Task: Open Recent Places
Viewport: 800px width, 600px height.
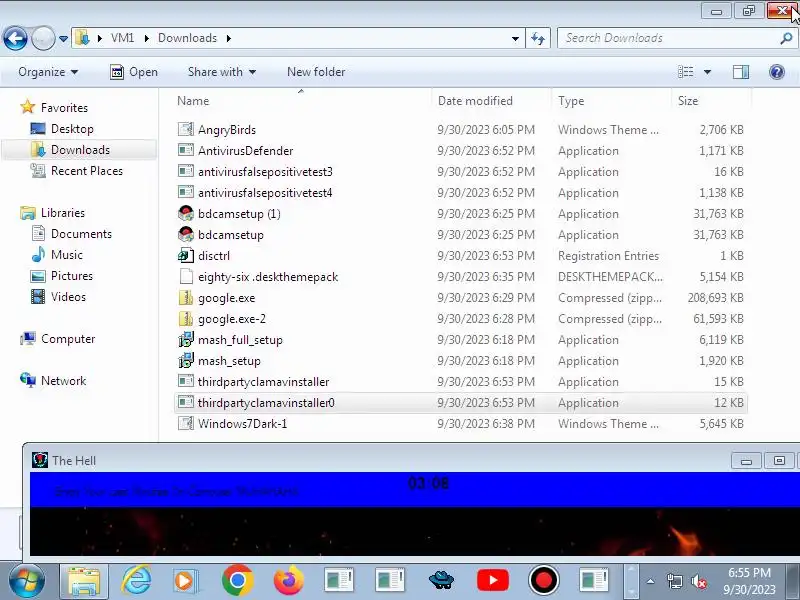Action: point(87,170)
